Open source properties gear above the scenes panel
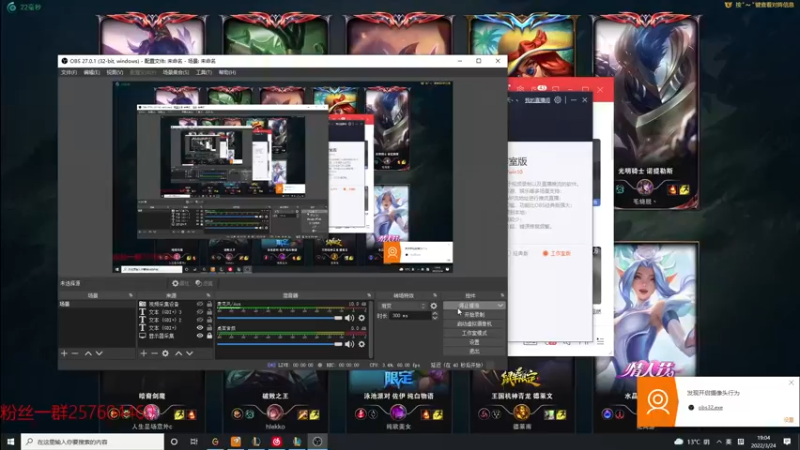800x450 pixels. [x=180, y=283]
